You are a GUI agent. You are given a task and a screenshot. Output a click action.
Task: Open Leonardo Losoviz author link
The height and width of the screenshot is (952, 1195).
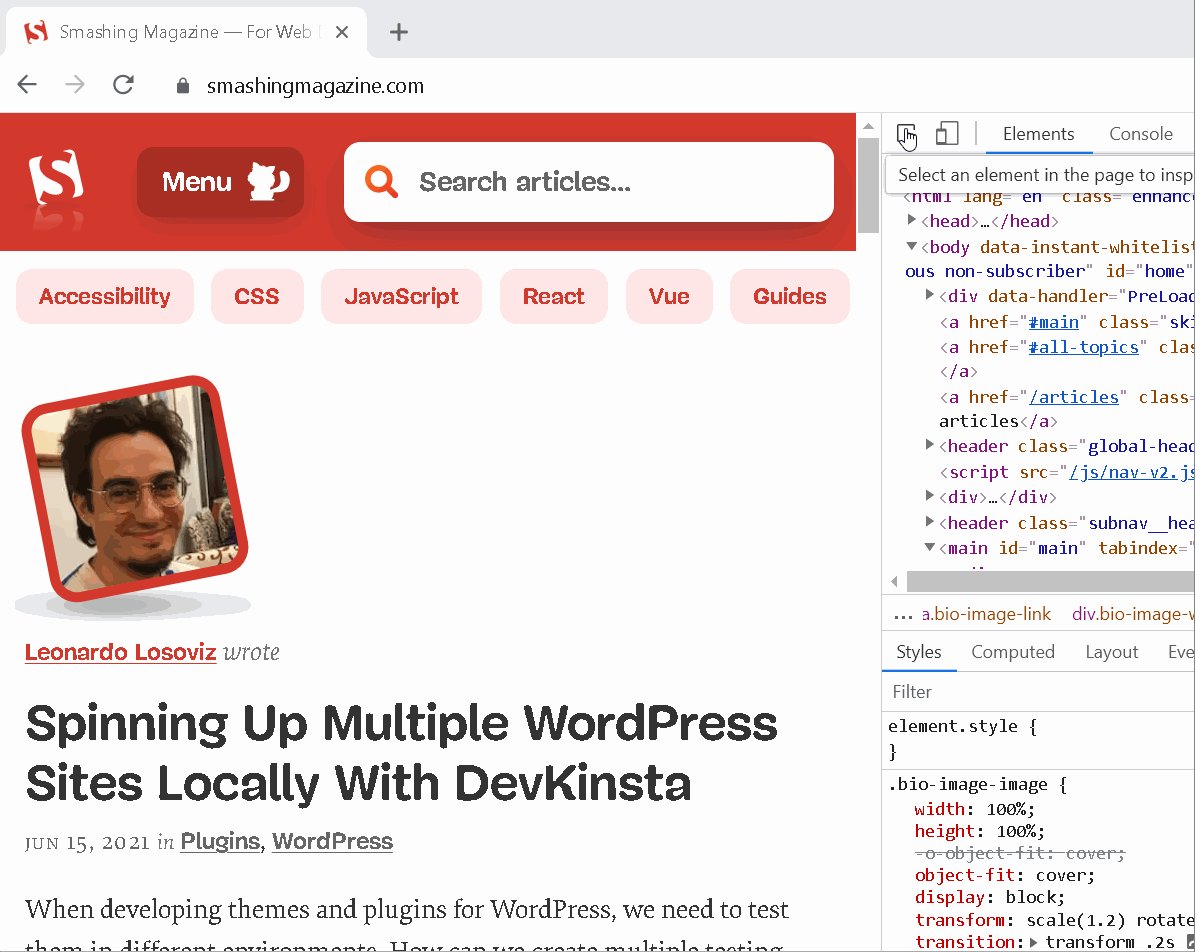click(x=120, y=652)
